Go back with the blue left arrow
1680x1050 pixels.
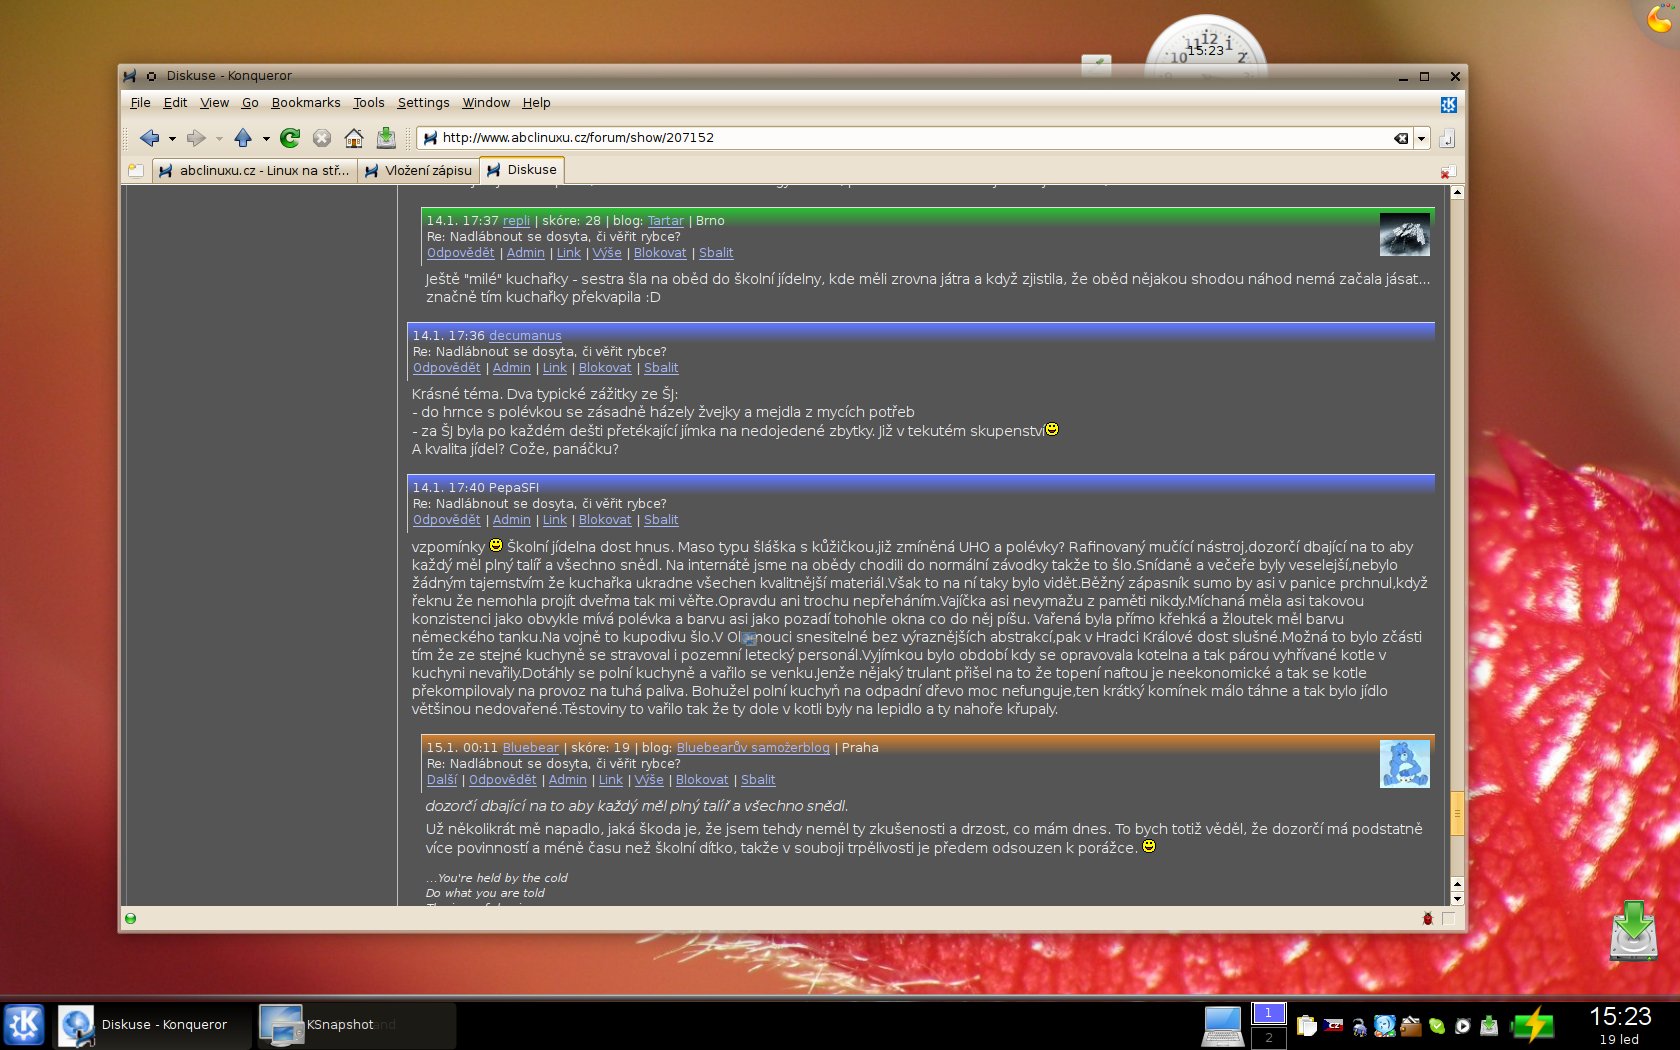(150, 138)
